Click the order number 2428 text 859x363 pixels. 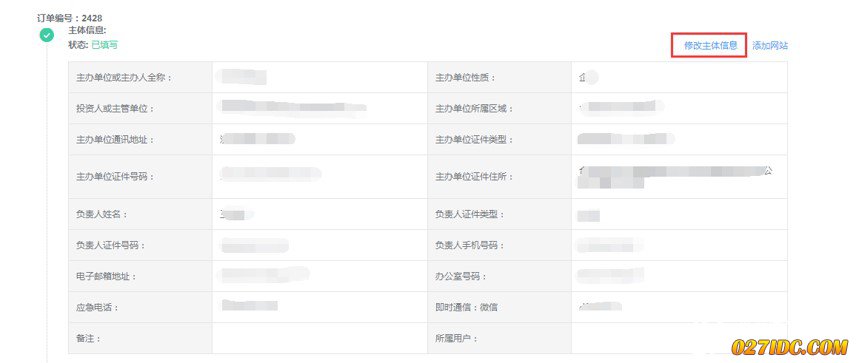tap(92, 18)
